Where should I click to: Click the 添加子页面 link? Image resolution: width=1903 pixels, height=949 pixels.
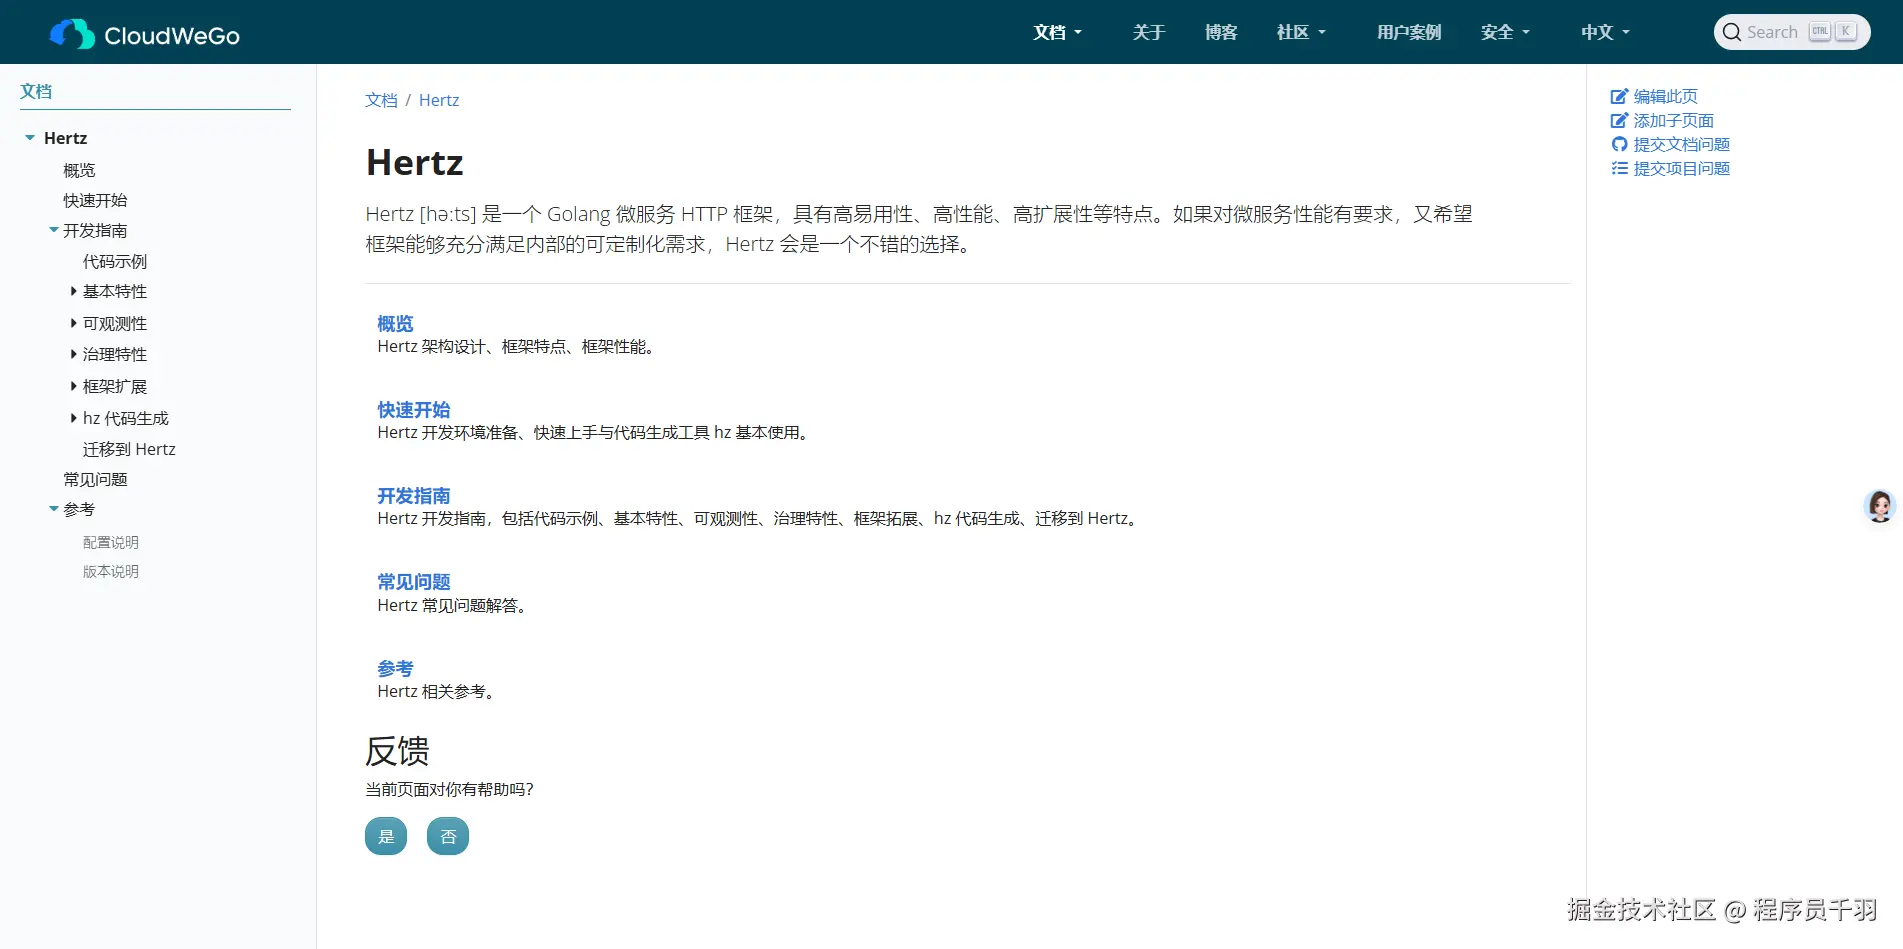coord(1674,121)
